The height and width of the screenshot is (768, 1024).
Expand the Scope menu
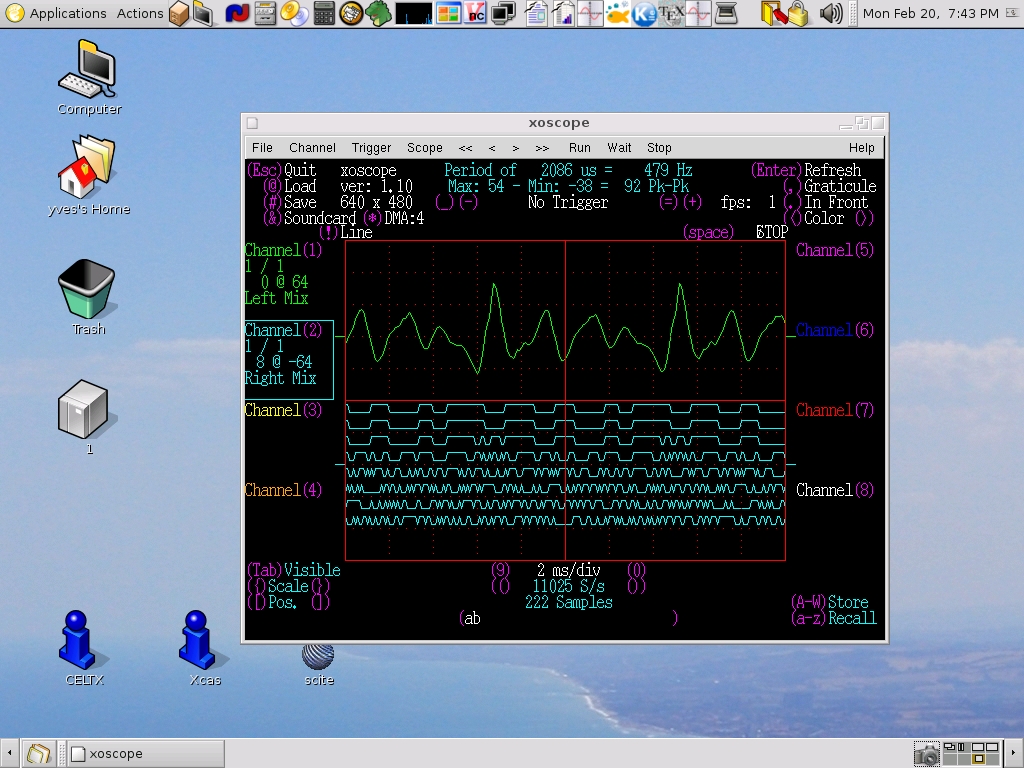point(424,148)
